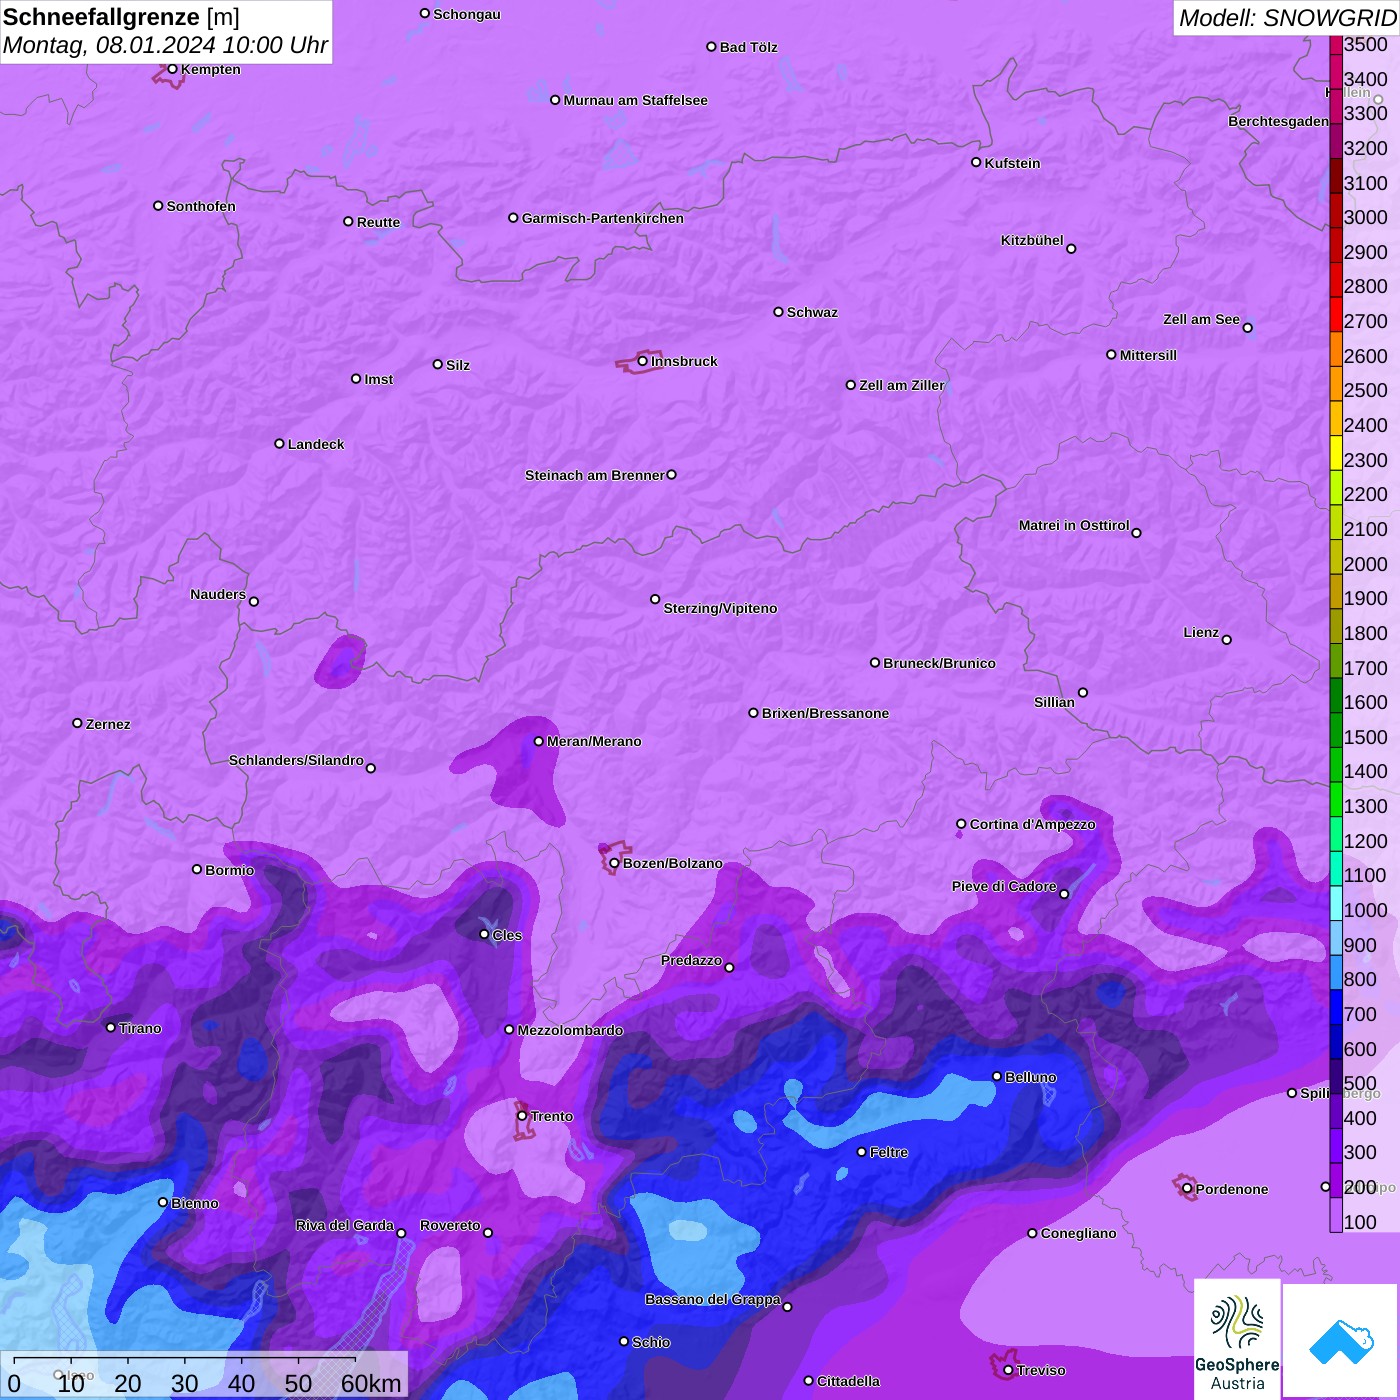The width and height of the screenshot is (1400, 1400).
Task: Click the Matrei in Osttirol label
Action: point(1074,525)
